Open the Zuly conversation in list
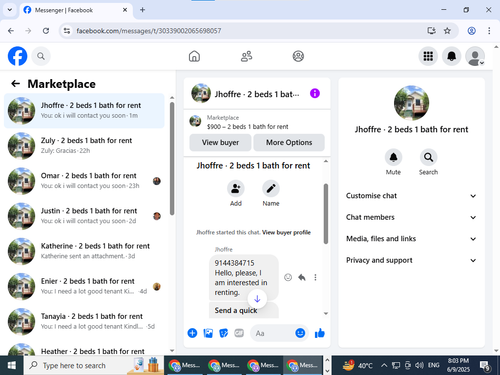500x375 pixels. (84, 146)
